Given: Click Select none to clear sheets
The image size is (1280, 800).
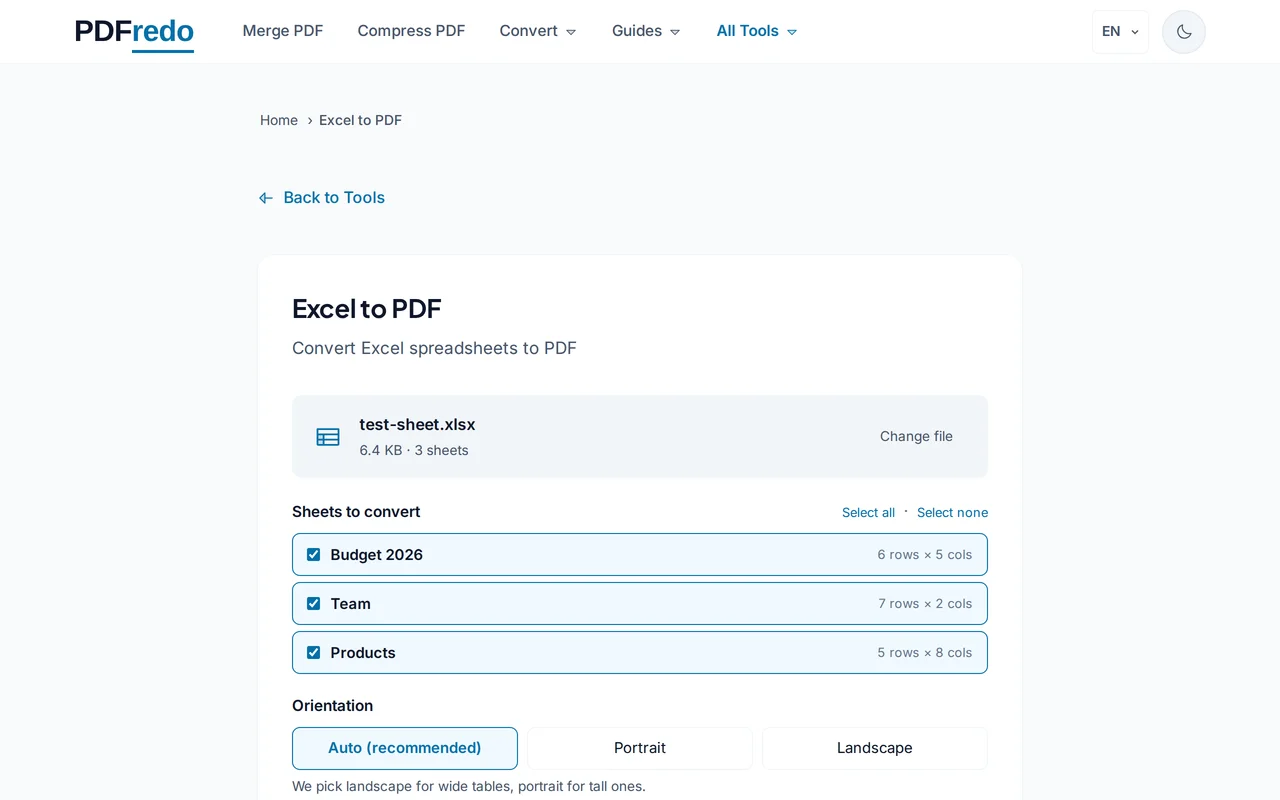Looking at the screenshot, I should coord(952,512).
